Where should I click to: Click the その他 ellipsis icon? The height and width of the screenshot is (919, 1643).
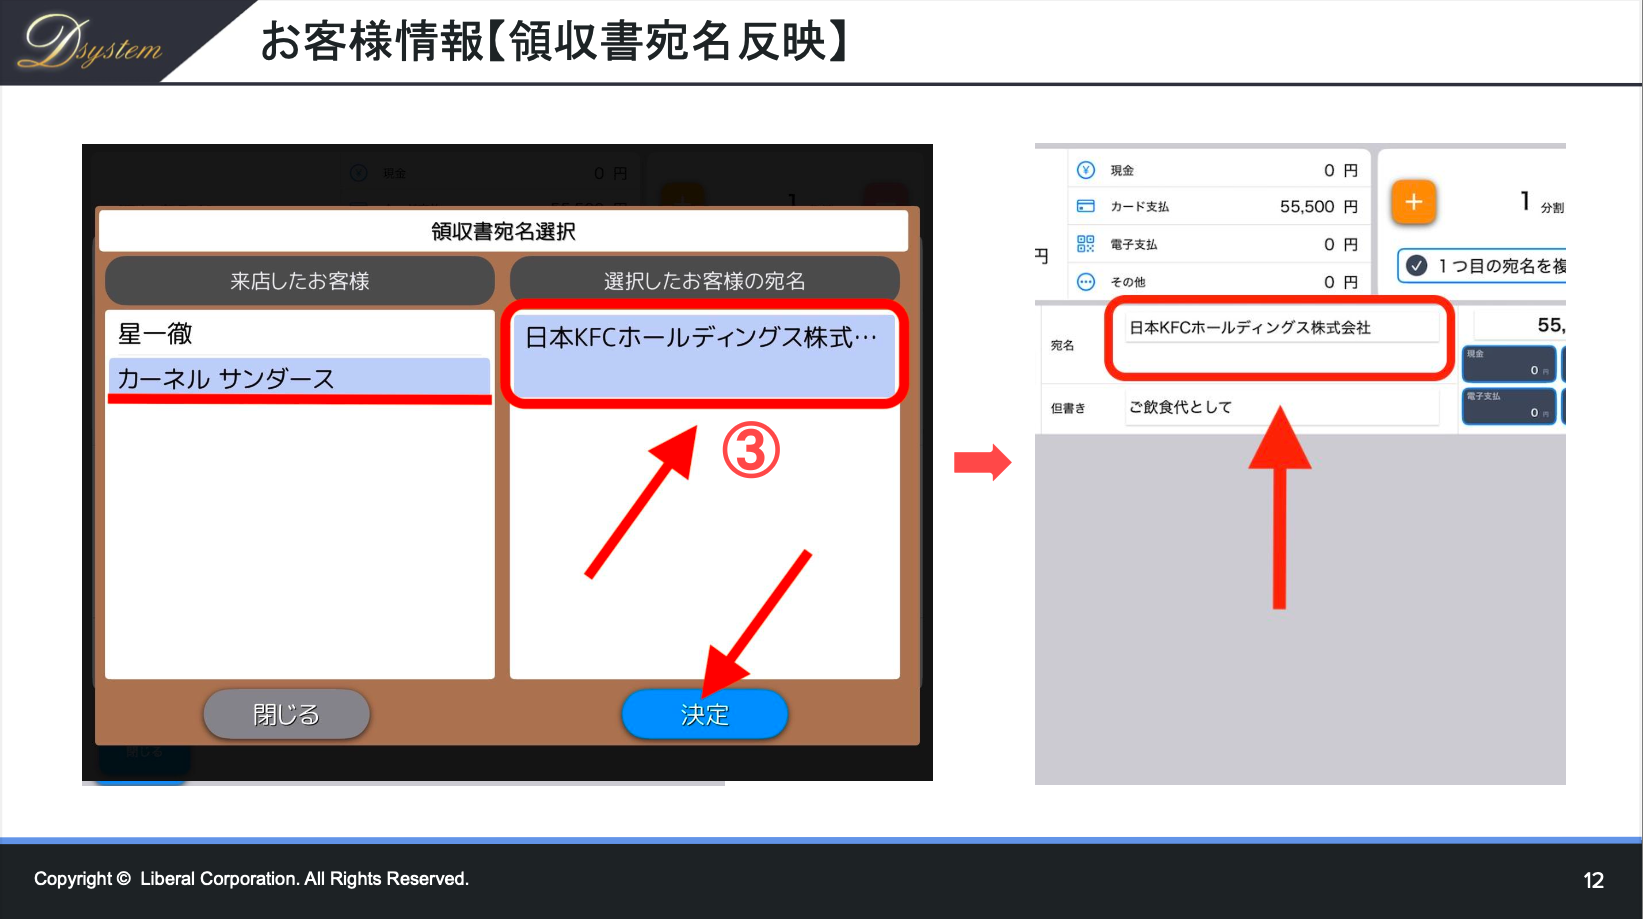(x=1086, y=282)
